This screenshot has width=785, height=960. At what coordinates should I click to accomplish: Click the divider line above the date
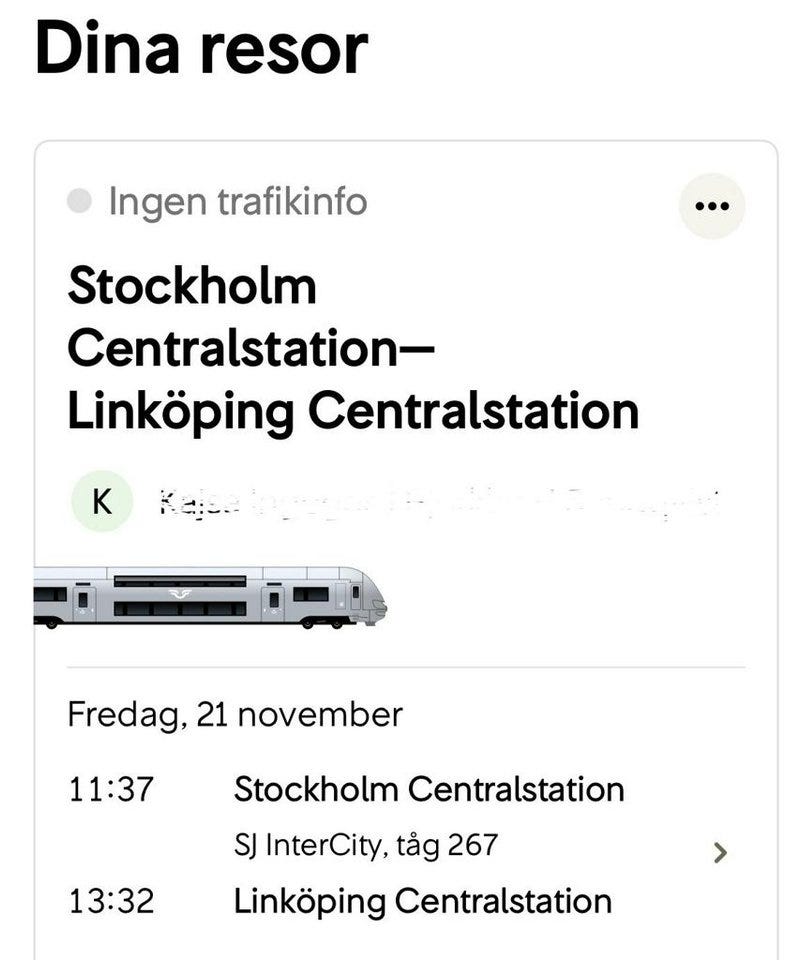[x=405, y=667]
